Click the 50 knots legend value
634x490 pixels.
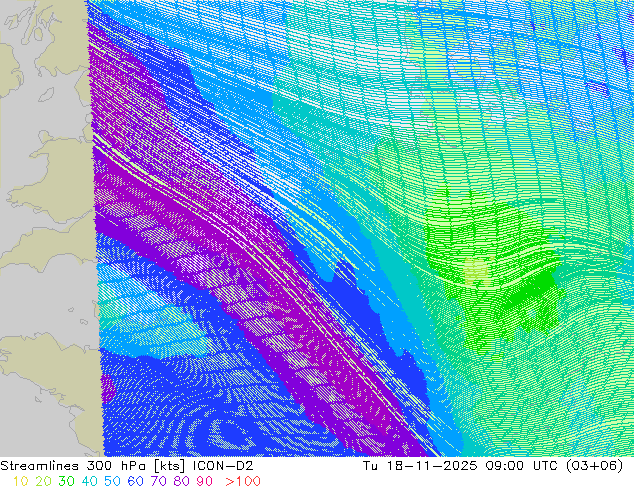click(112, 481)
